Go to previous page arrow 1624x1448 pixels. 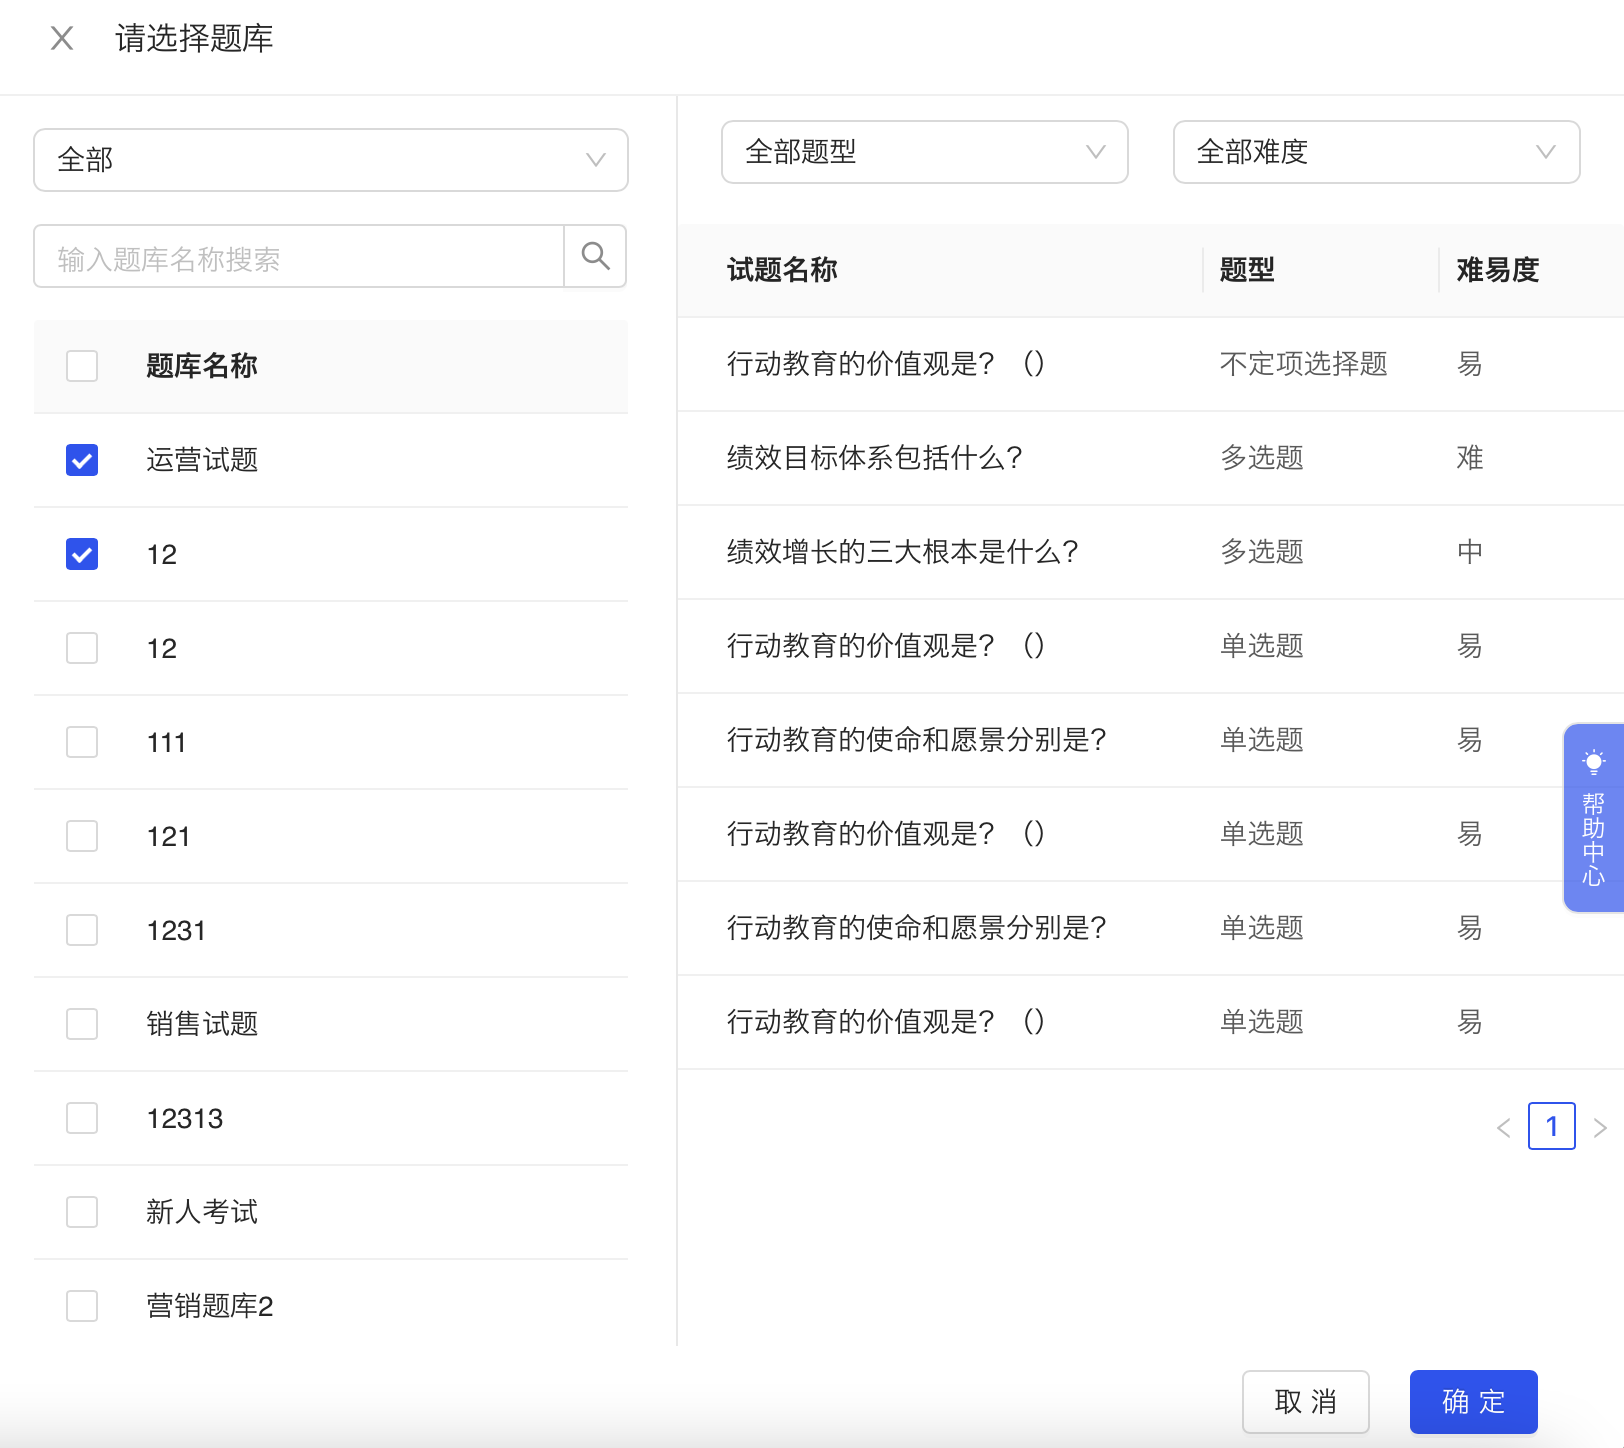[1503, 1128]
